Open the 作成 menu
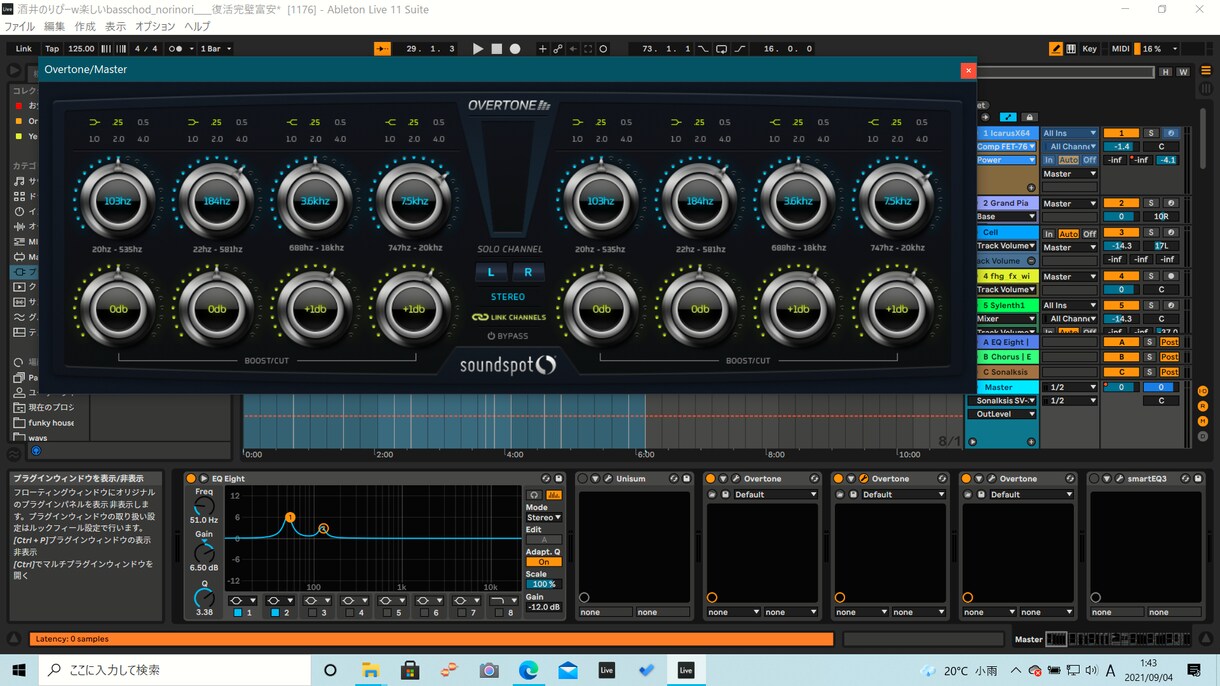The image size is (1220, 686). pos(85,27)
